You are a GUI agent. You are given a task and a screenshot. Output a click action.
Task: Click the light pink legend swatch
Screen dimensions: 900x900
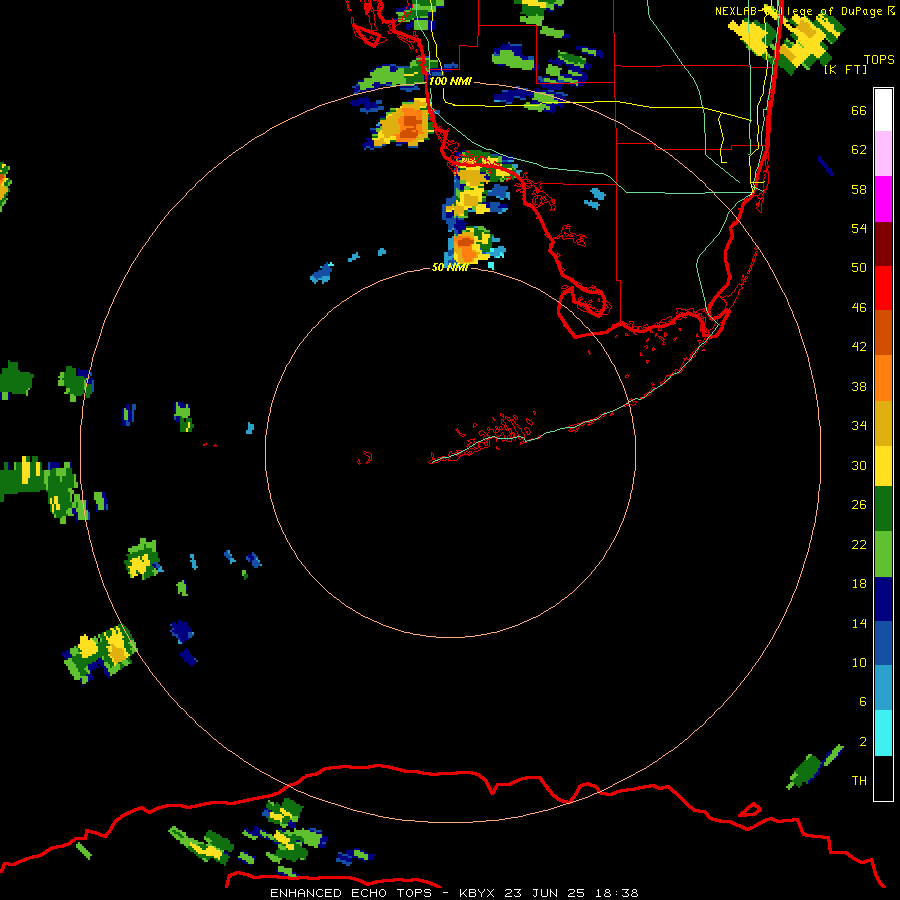point(883,153)
